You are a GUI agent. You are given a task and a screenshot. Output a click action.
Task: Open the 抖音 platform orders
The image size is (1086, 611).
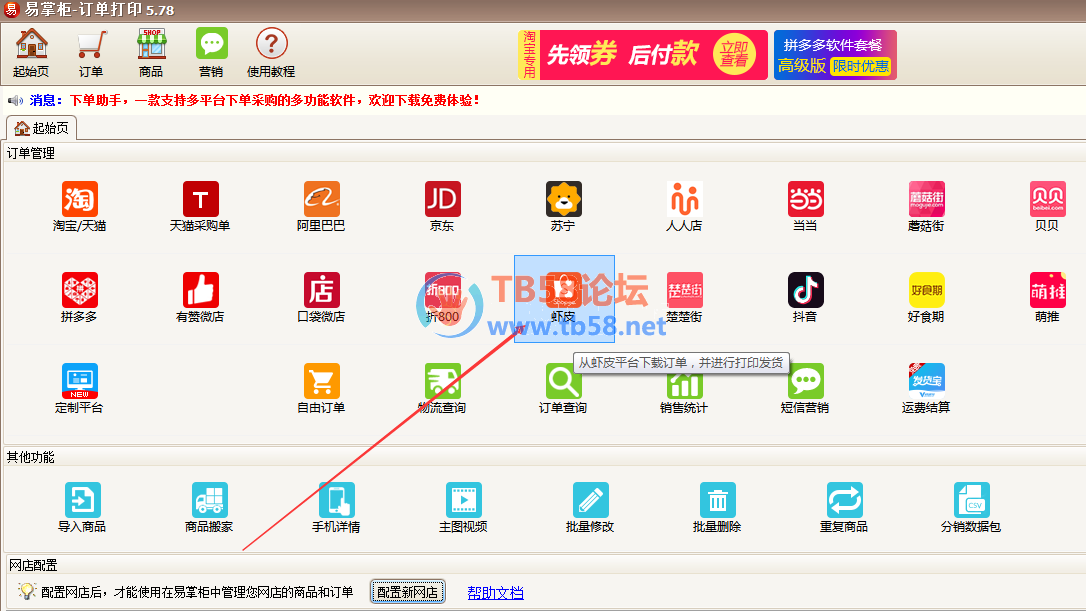coord(805,298)
